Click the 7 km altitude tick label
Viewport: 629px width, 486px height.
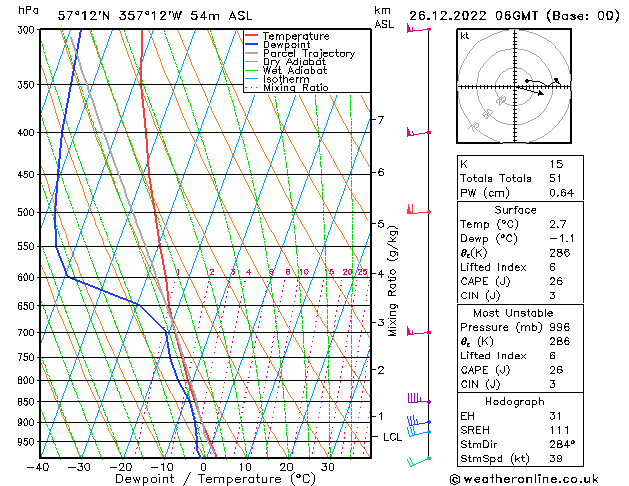coord(380,119)
